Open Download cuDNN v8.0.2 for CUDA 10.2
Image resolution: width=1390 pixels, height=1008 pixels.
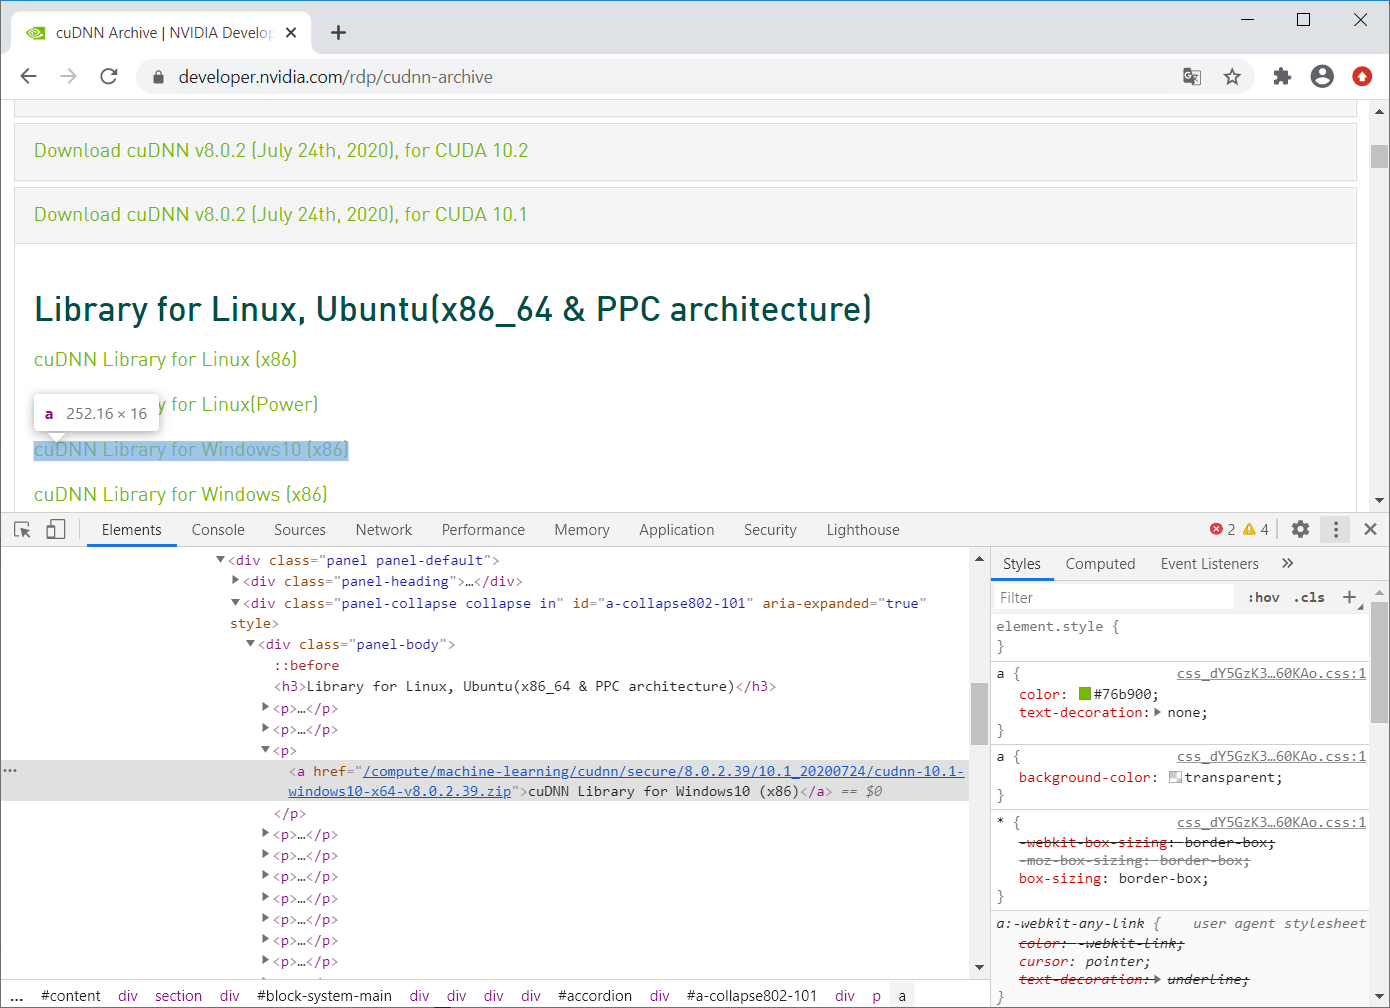281,151
